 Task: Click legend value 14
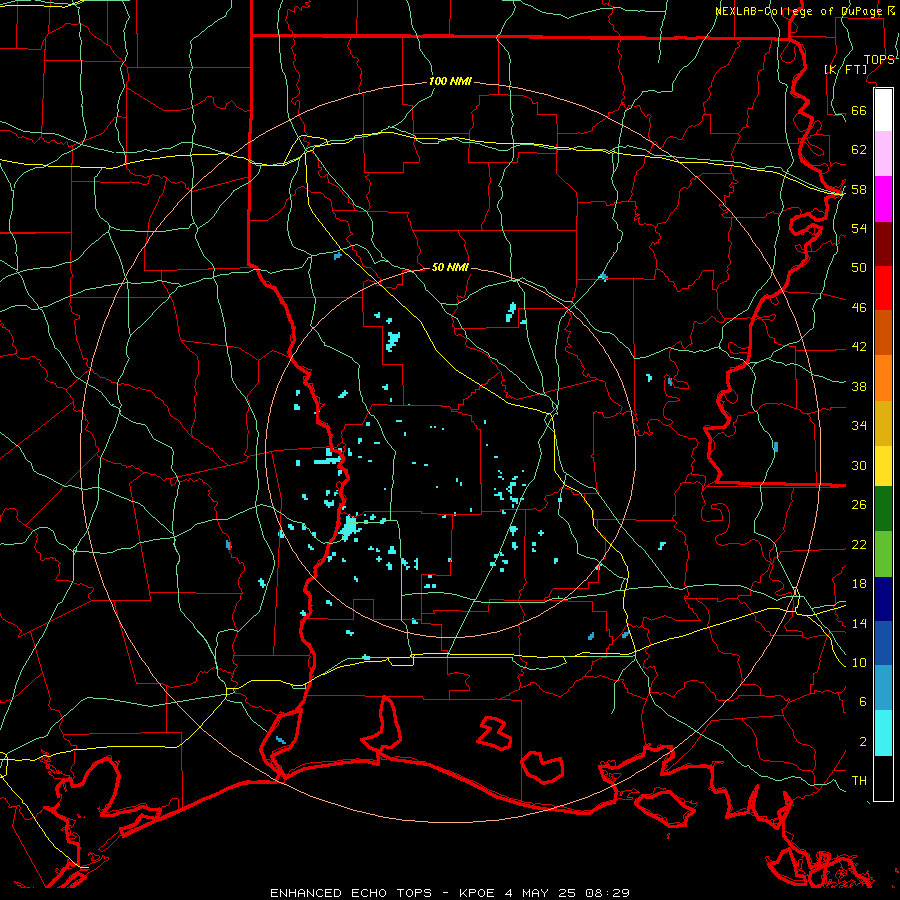(859, 623)
